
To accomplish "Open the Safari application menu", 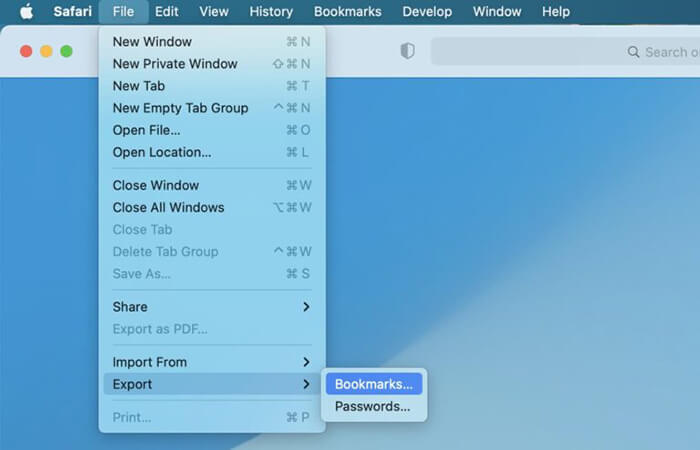I will tap(72, 11).
